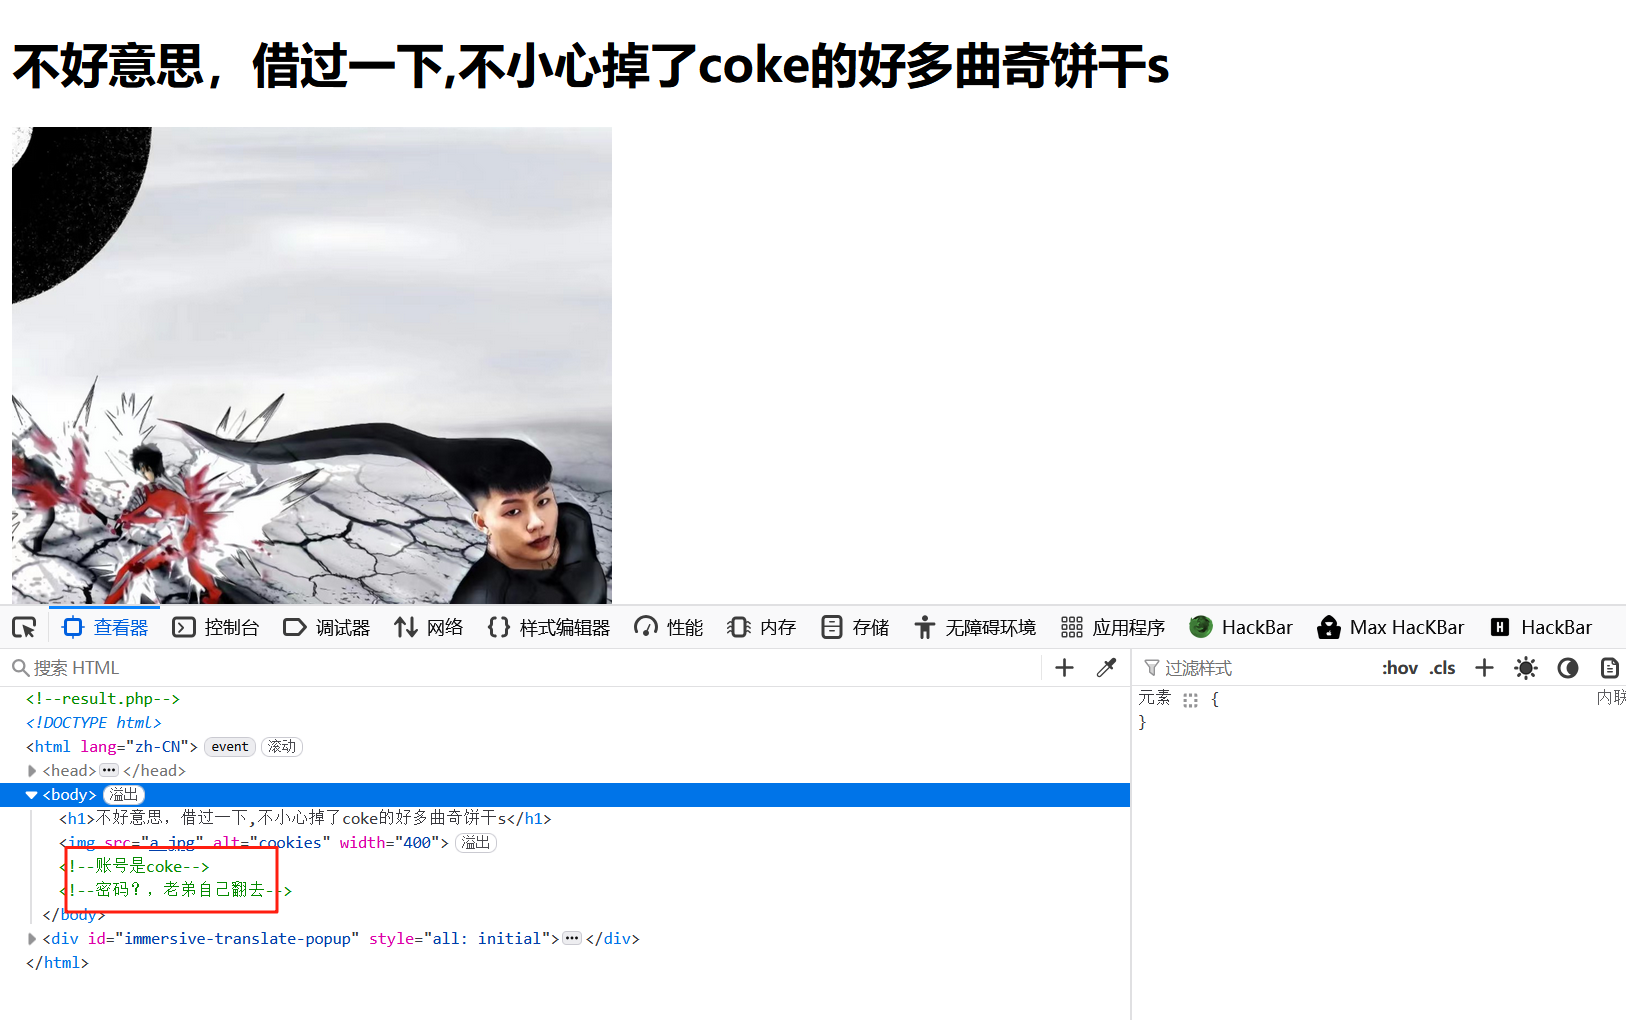Switch to the 控制台 console tab
The width and height of the screenshot is (1626, 1020).
[216, 627]
